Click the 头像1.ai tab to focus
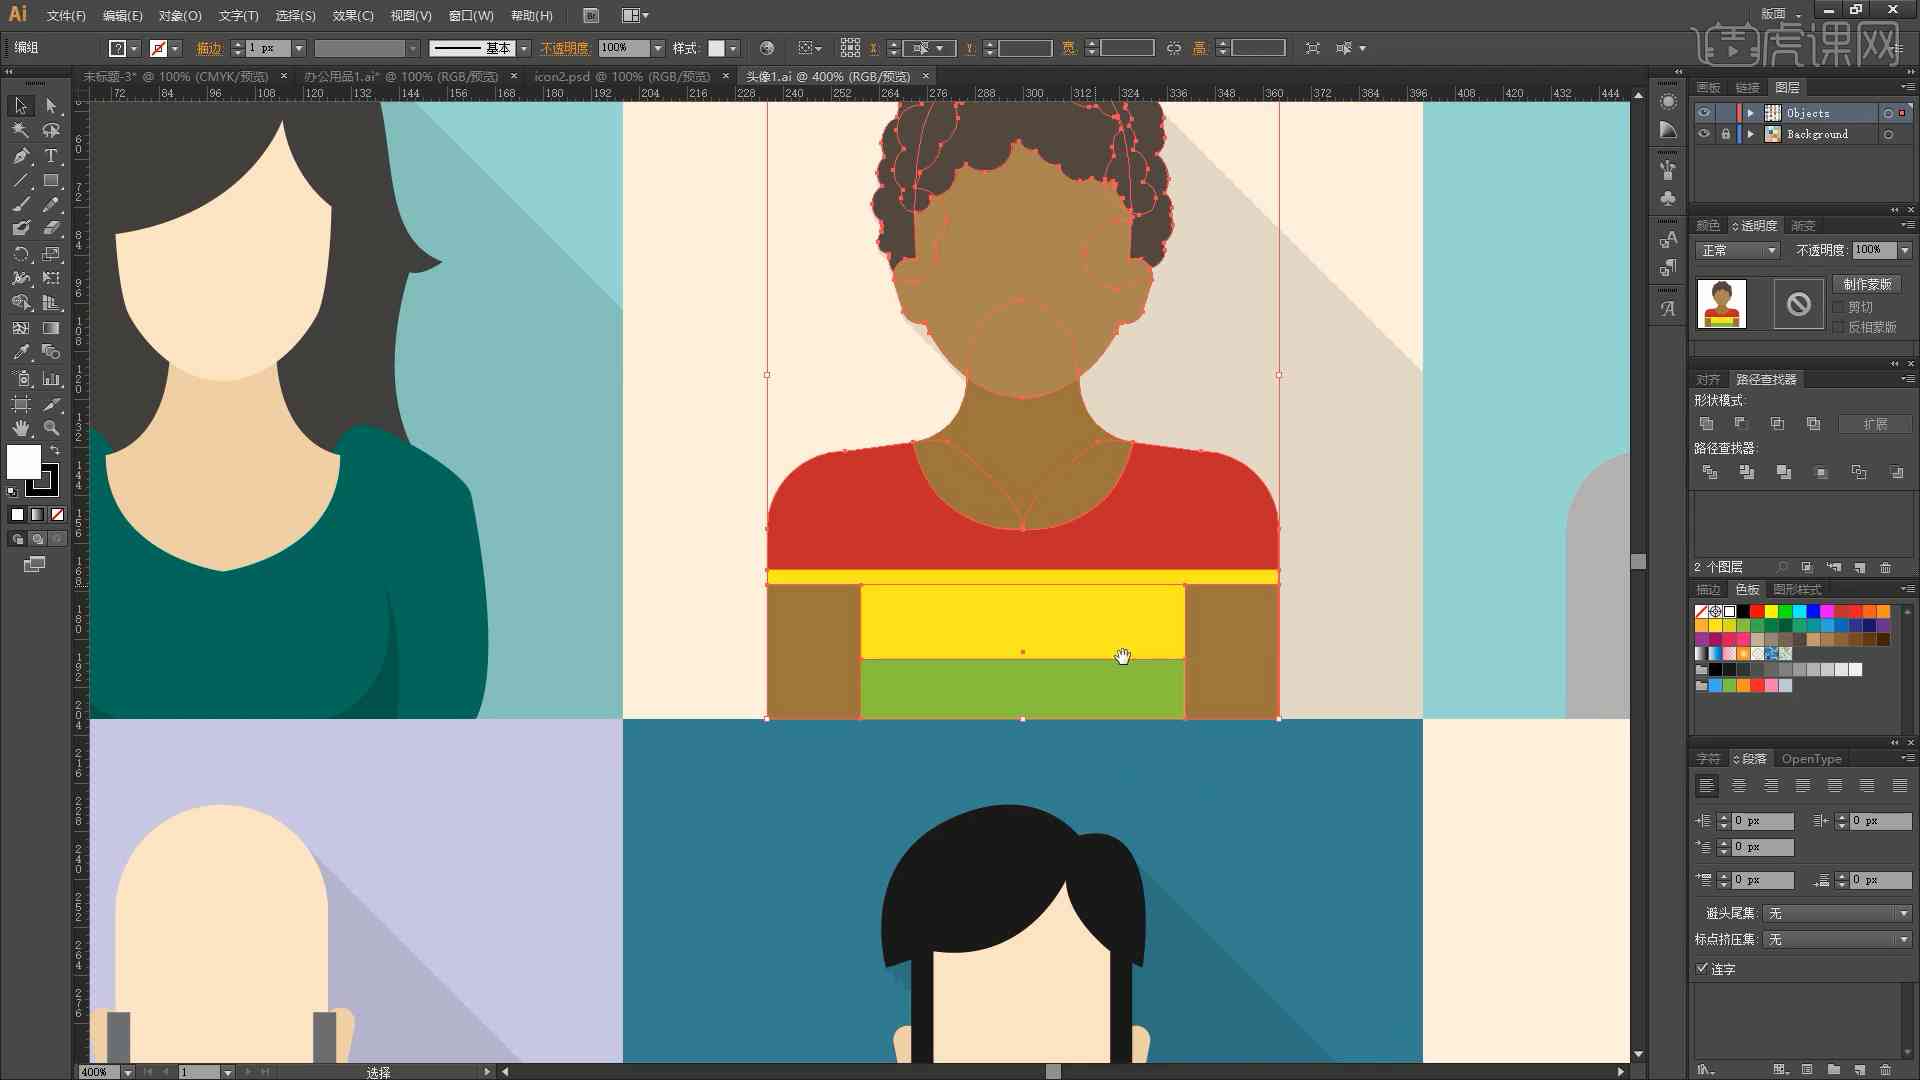The height and width of the screenshot is (1080, 1920). pos(827,75)
